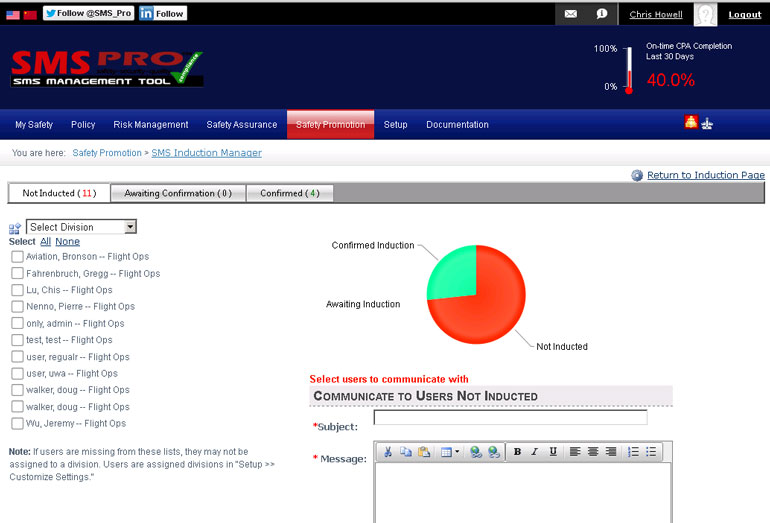Align text center in the editor

593,452
